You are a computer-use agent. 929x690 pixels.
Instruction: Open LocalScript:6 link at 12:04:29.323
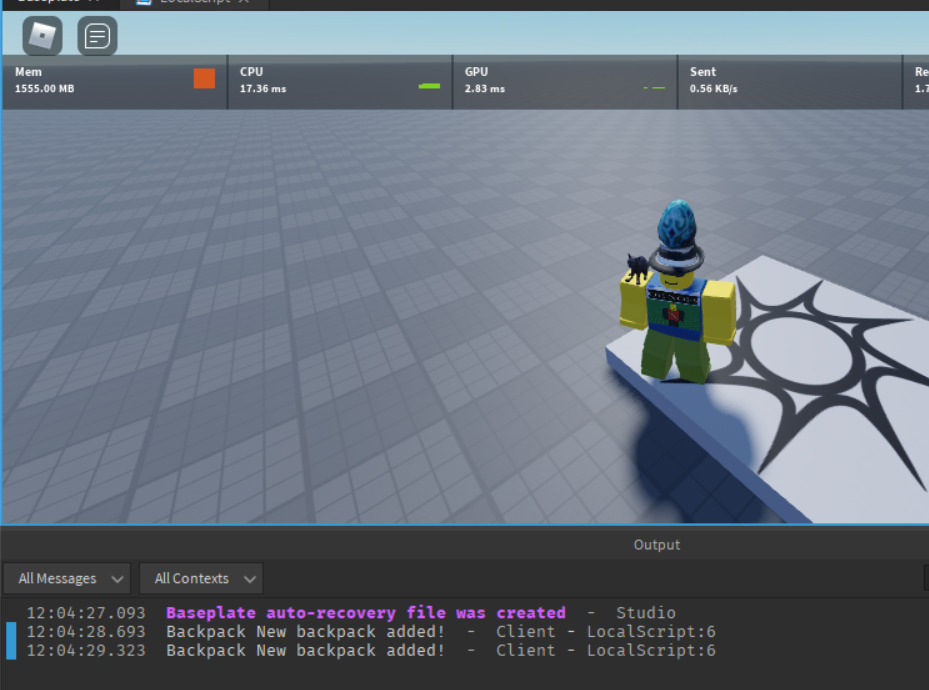click(x=651, y=650)
